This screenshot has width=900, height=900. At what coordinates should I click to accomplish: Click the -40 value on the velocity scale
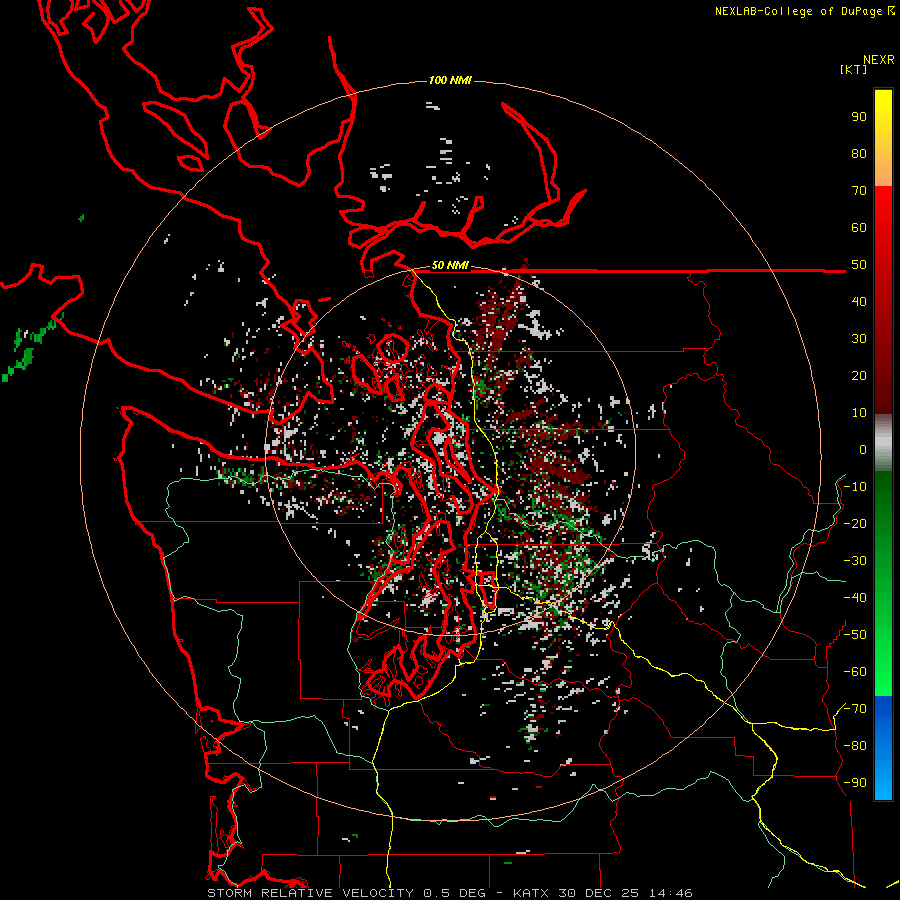(x=855, y=598)
